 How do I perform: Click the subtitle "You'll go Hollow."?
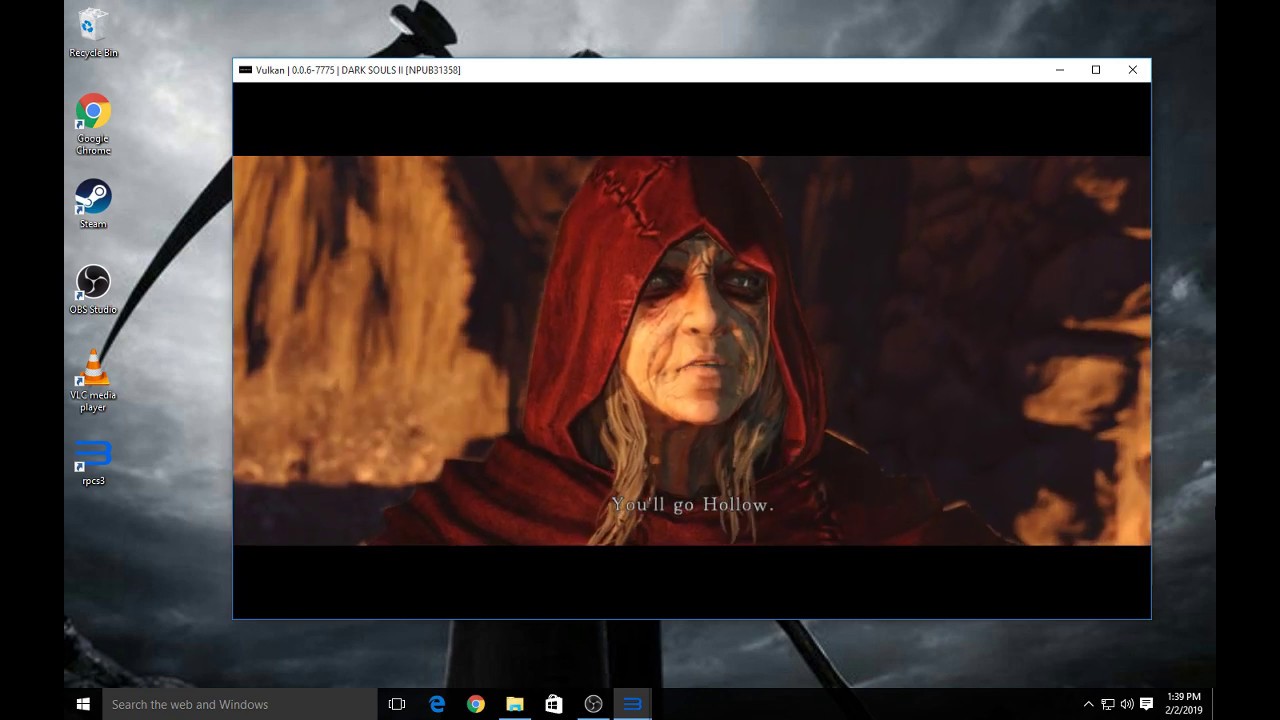click(692, 505)
